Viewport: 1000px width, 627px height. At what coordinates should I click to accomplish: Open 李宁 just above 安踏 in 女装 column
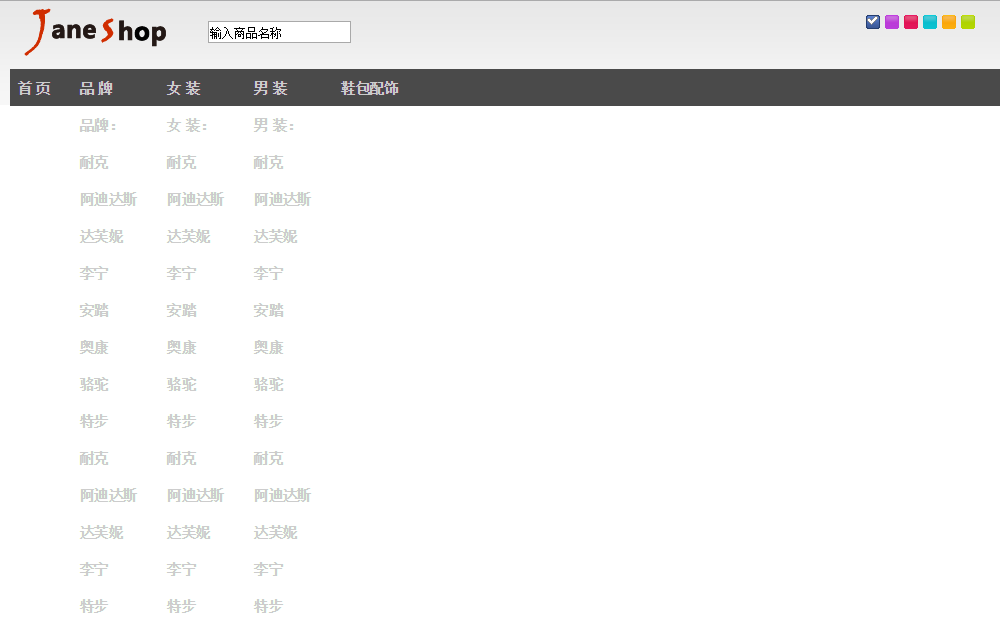181,274
